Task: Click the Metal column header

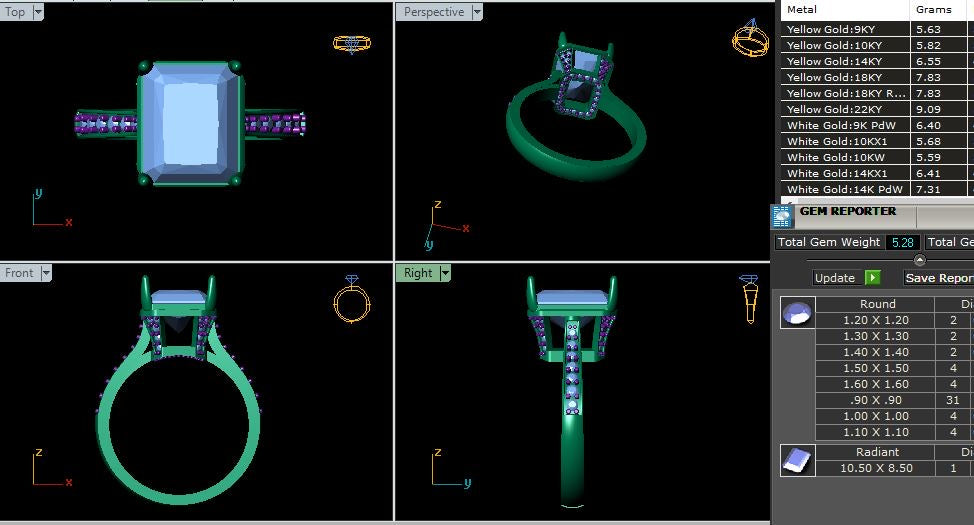Action: [844, 9]
